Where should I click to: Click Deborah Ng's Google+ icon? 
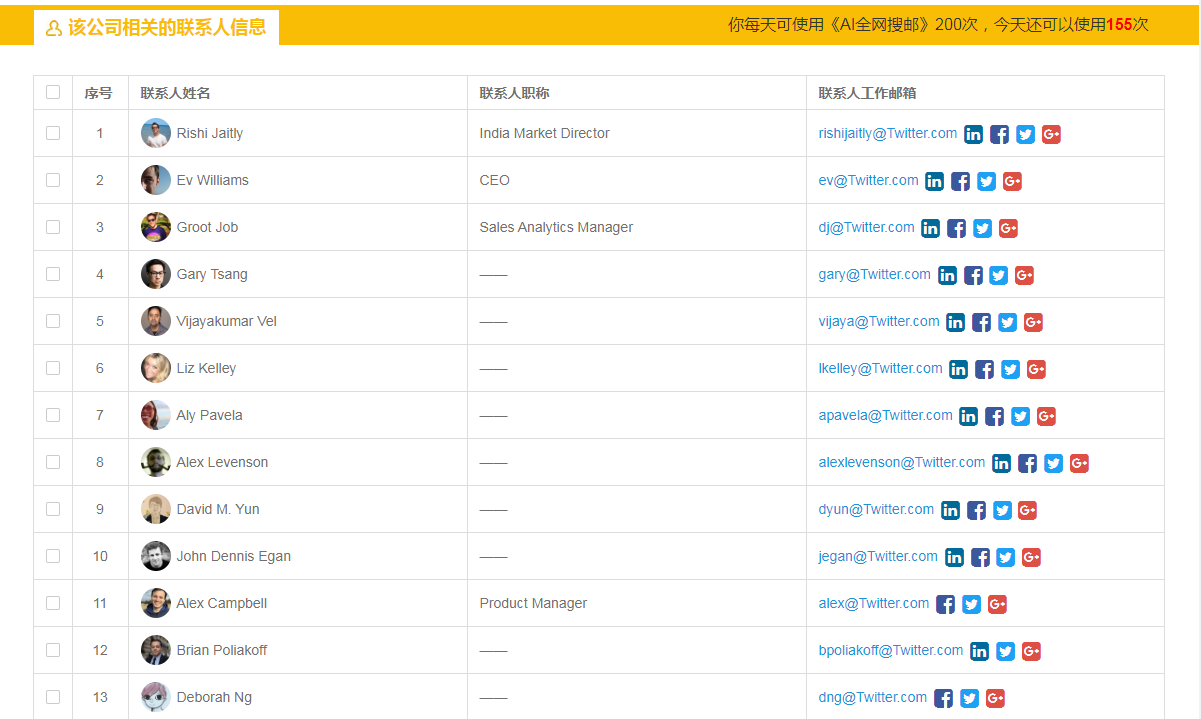point(995,699)
